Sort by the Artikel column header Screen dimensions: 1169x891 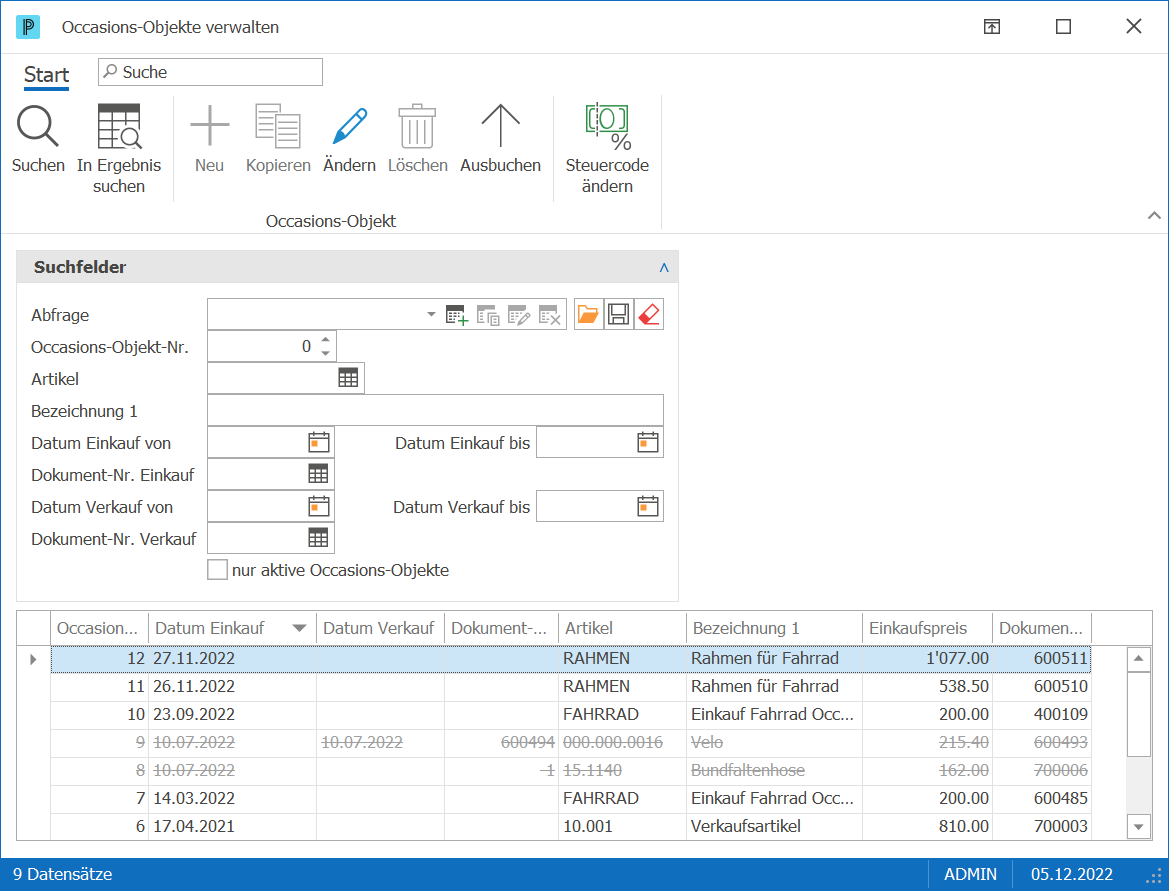622,629
